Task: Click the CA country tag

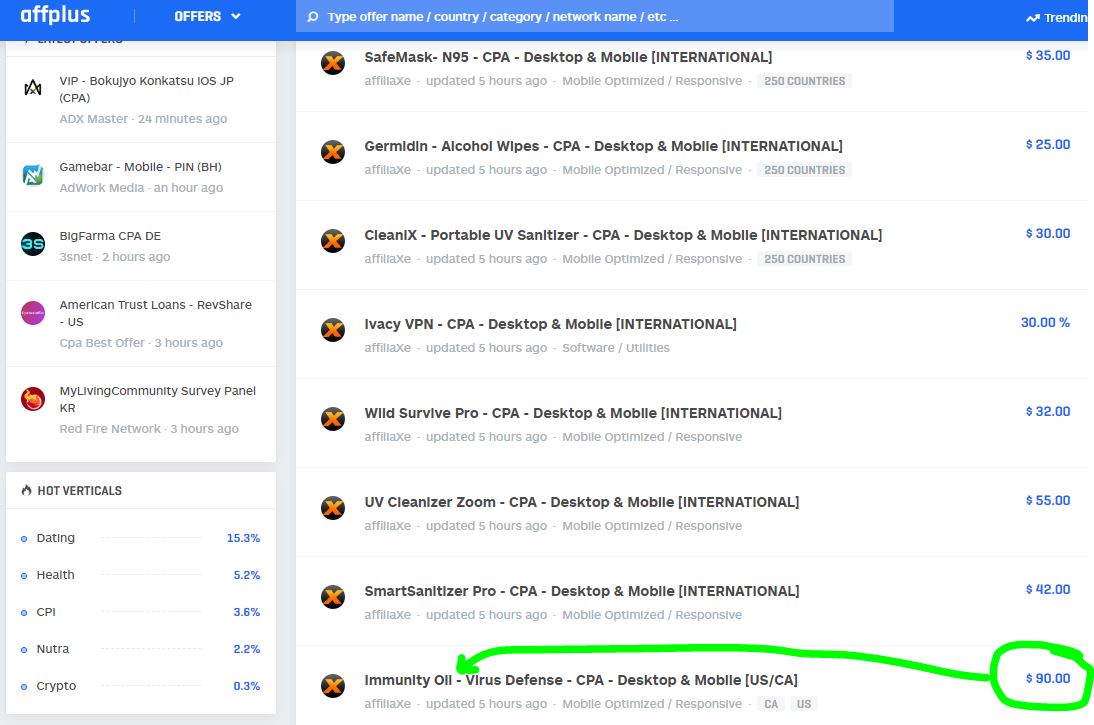Action: click(x=771, y=704)
